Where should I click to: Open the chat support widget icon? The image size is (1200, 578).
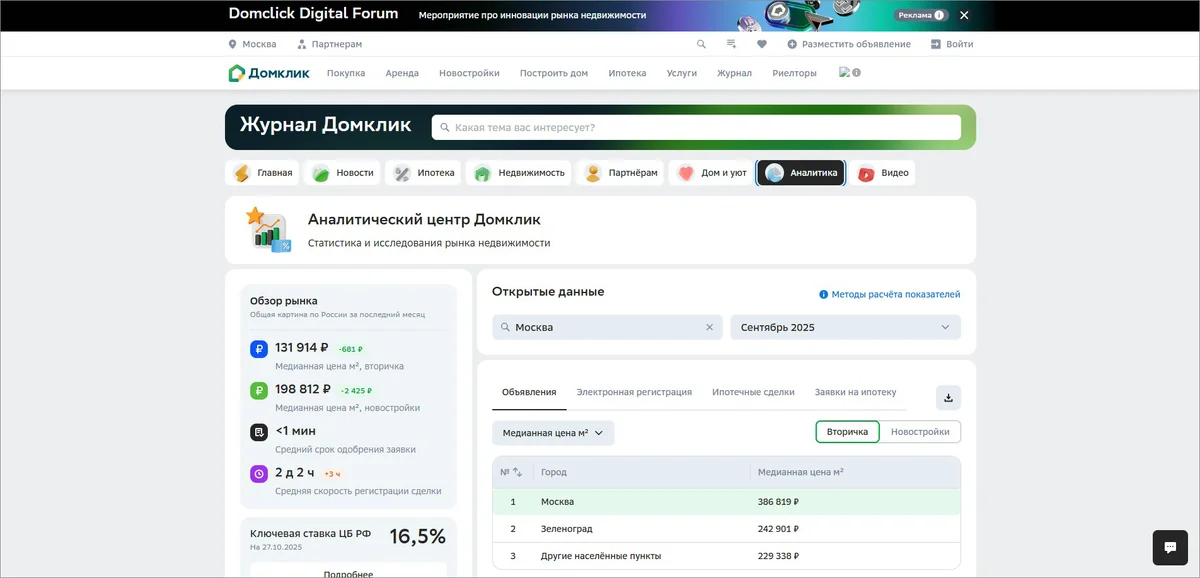pos(1169,547)
